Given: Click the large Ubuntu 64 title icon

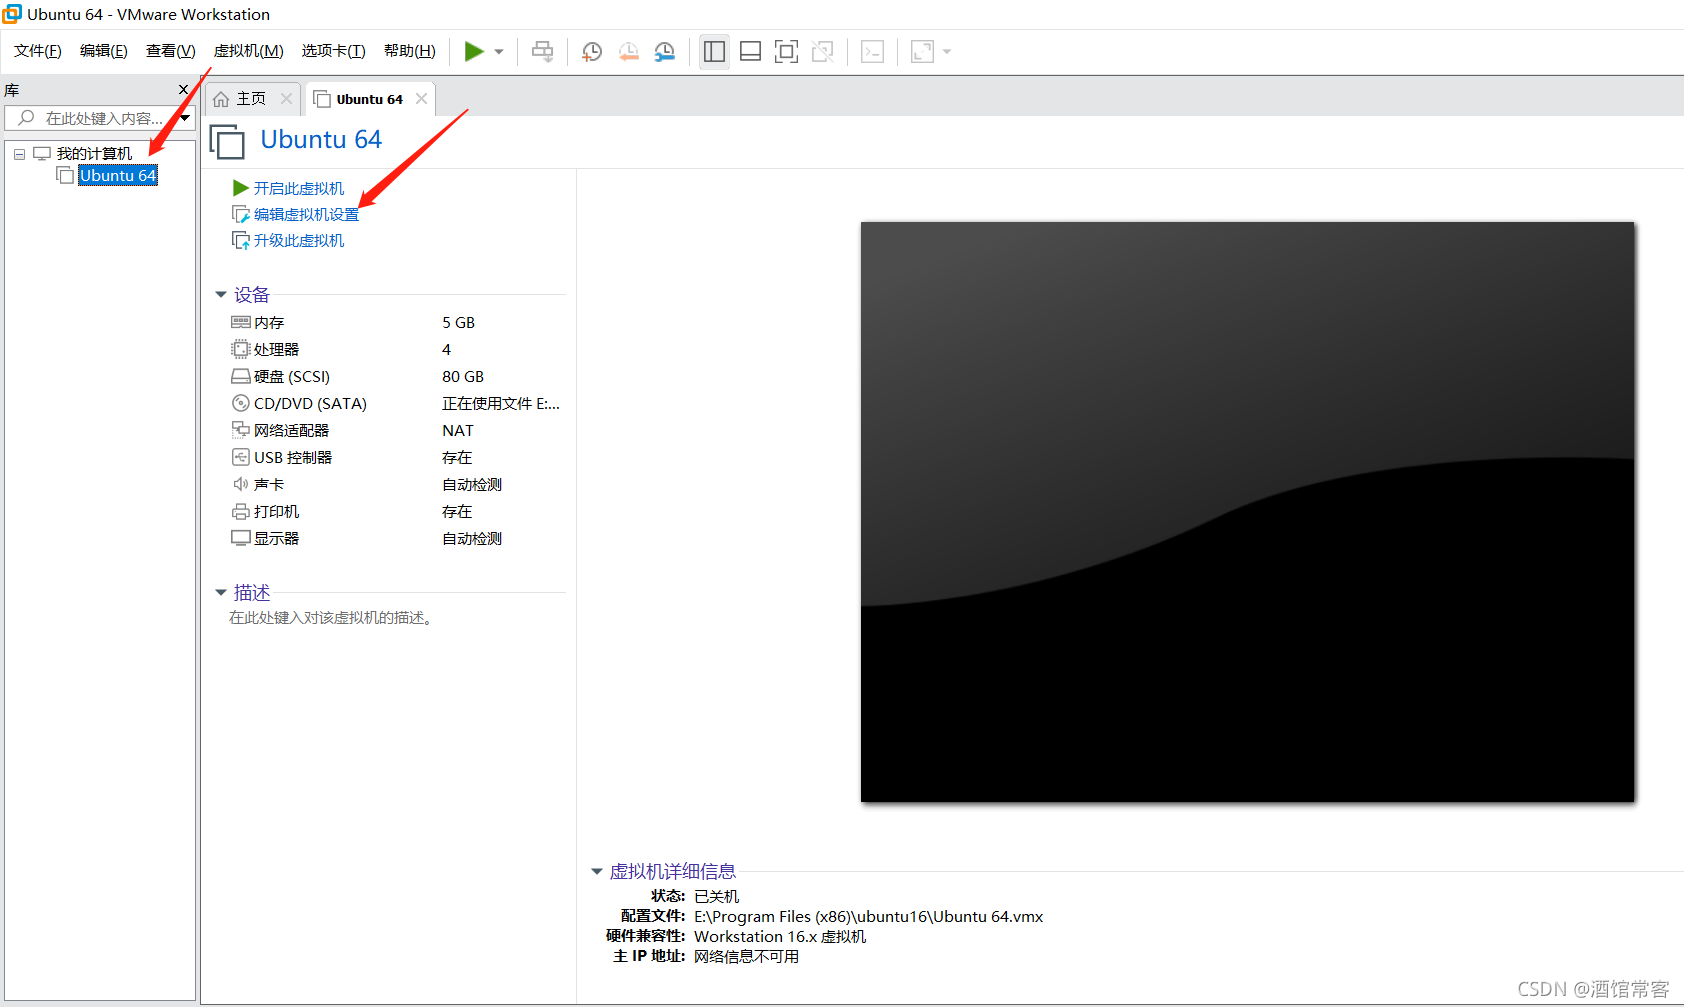Looking at the screenshot, I should pos(227,141).
